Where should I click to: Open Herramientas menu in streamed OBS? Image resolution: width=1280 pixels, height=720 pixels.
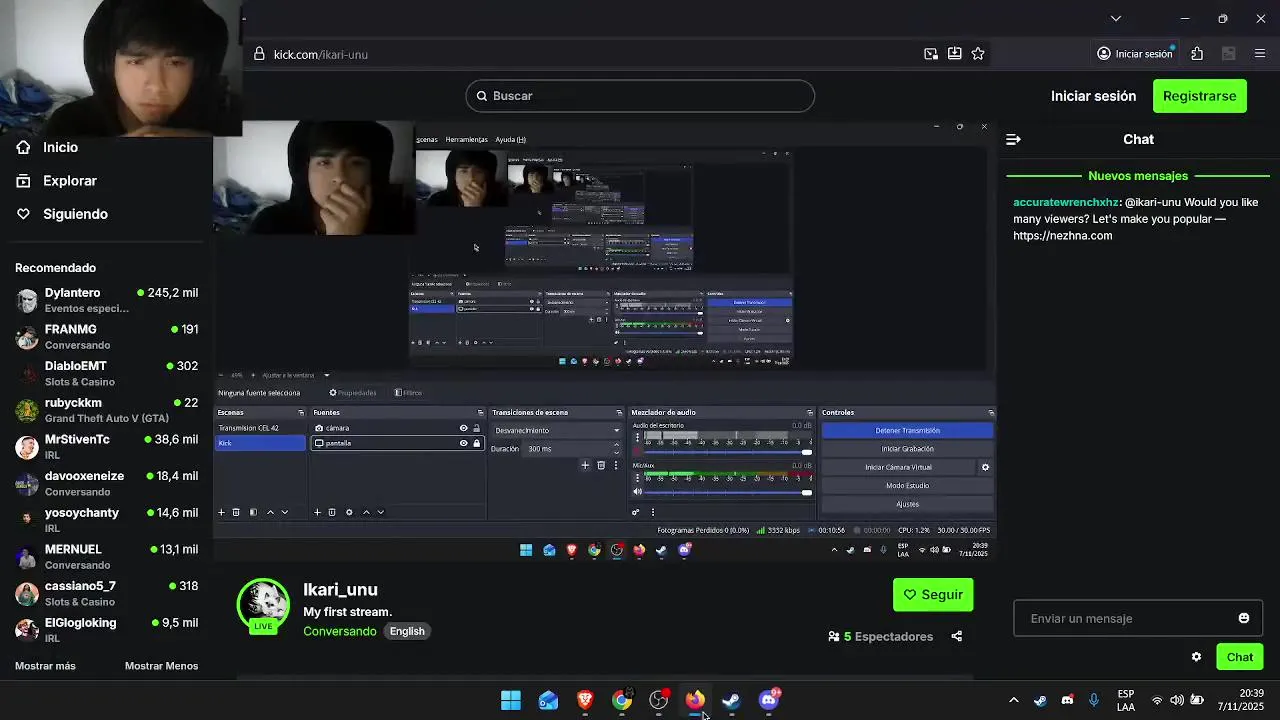click(467, 139)
